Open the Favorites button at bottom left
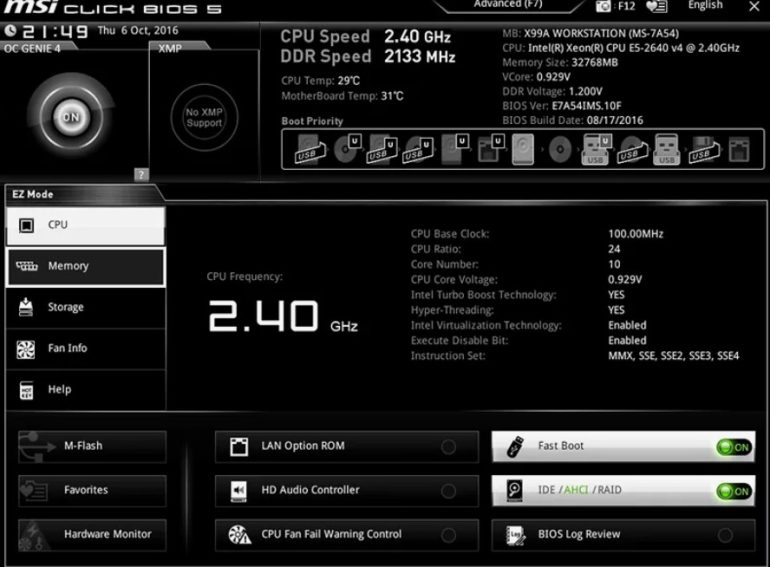Screen dimensions: 770x567 [x=92, y=490]
